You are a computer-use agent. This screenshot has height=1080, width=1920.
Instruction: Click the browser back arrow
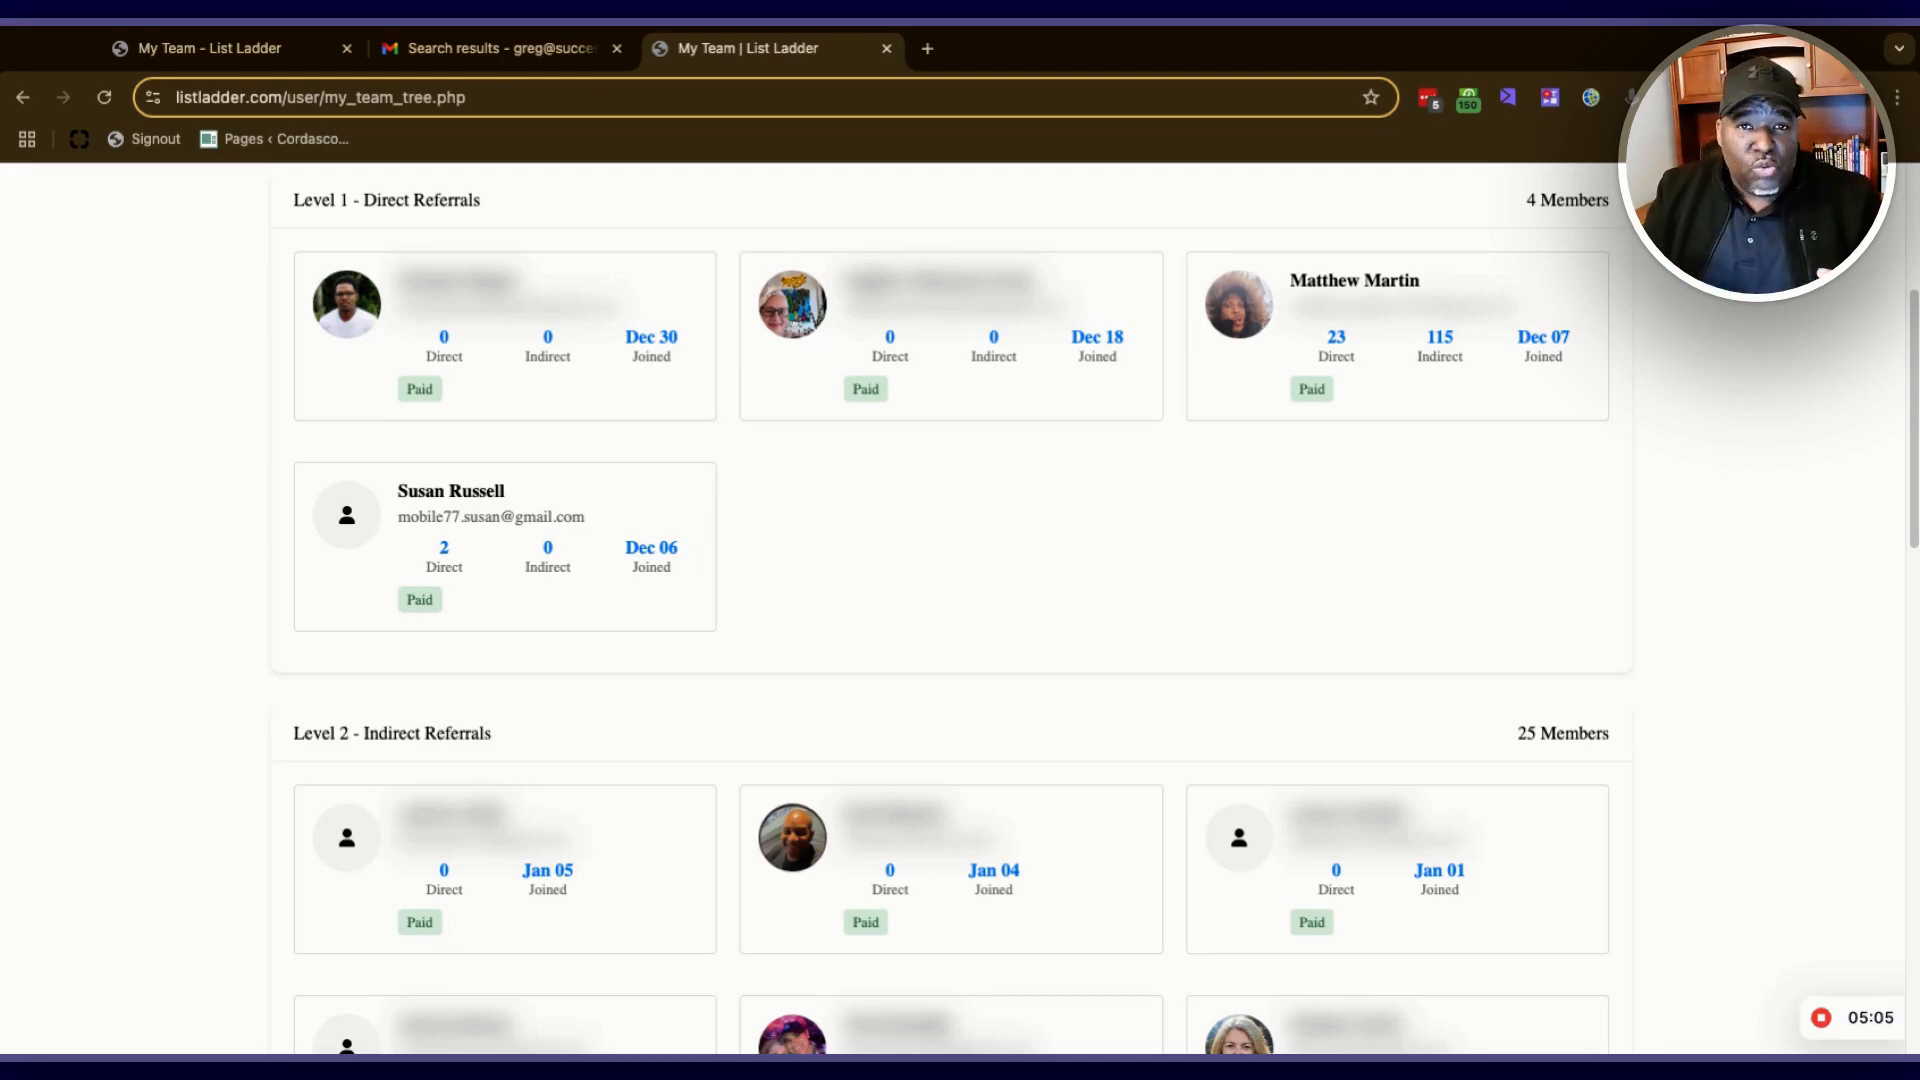pos(23,97)
